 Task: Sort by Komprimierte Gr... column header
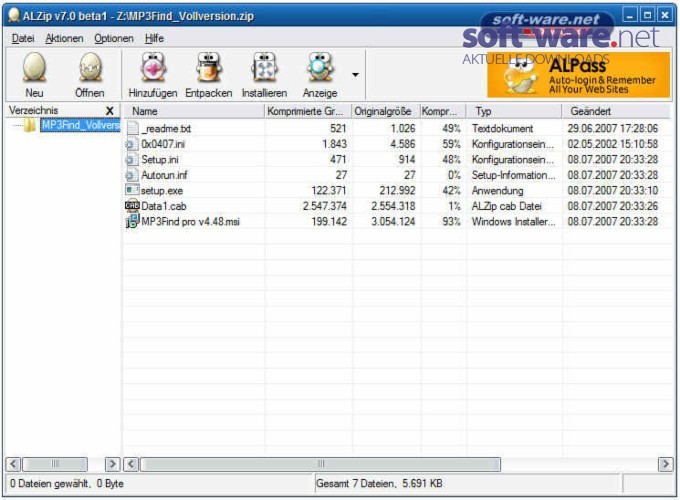click(307, 111)
